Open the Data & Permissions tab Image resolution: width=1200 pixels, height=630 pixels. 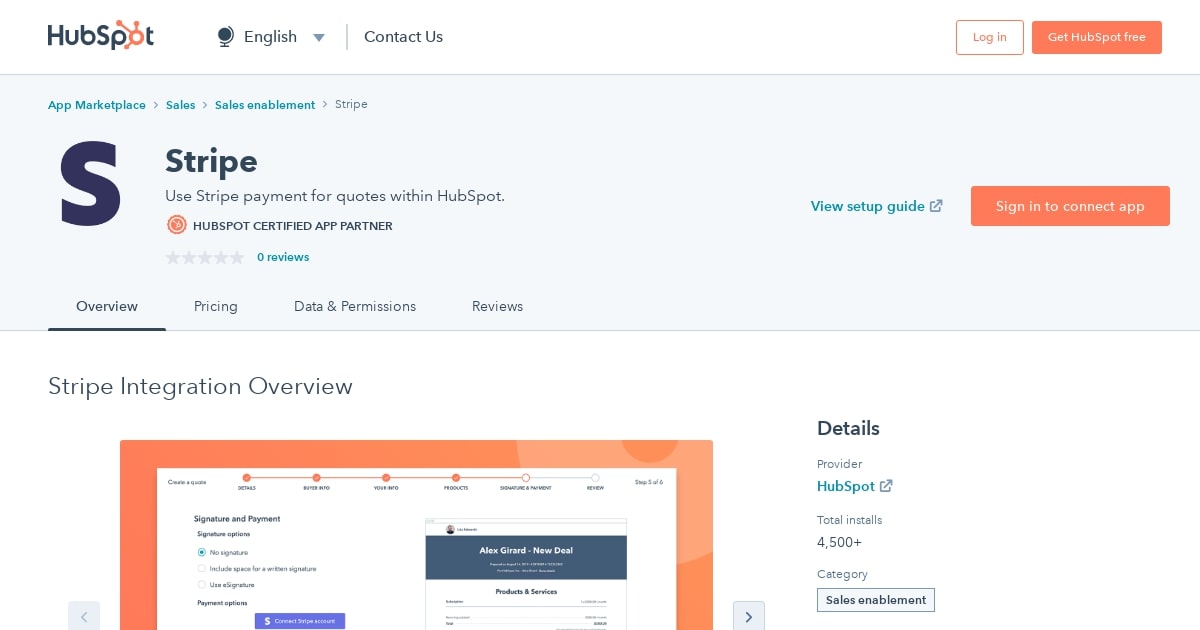(355, 307)
